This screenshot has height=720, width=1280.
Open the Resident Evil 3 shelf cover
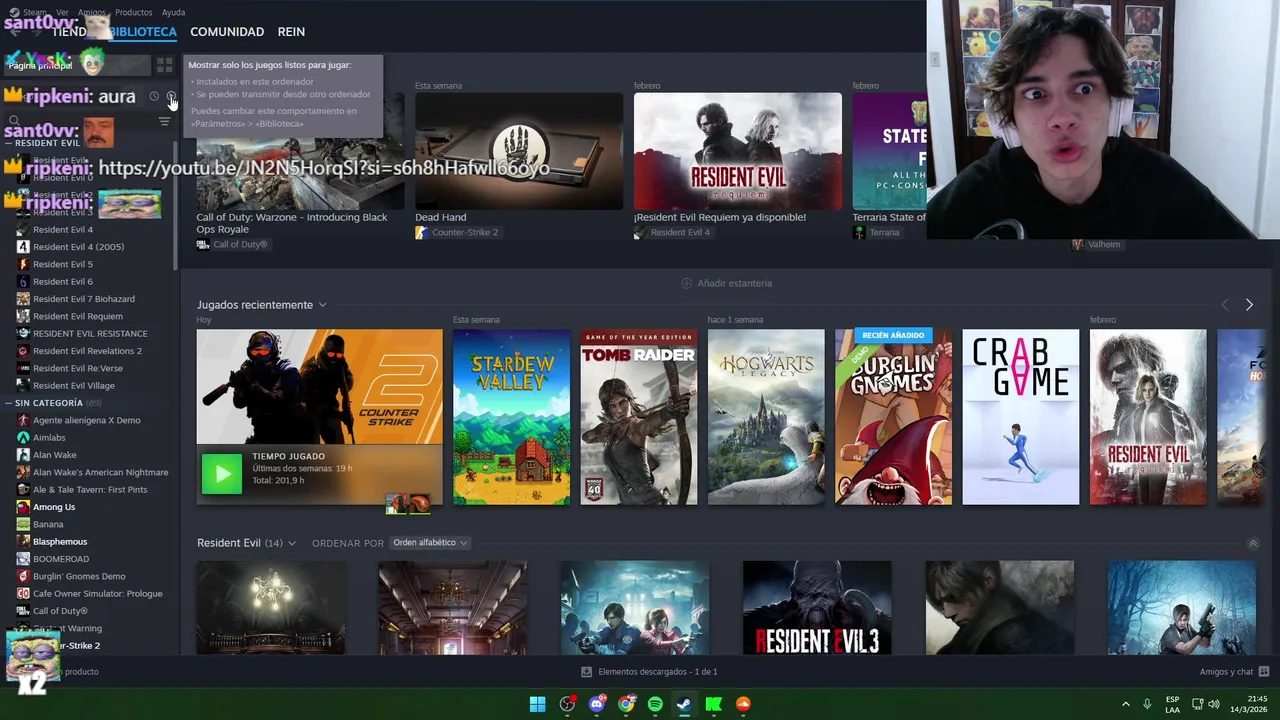point(817,607)
